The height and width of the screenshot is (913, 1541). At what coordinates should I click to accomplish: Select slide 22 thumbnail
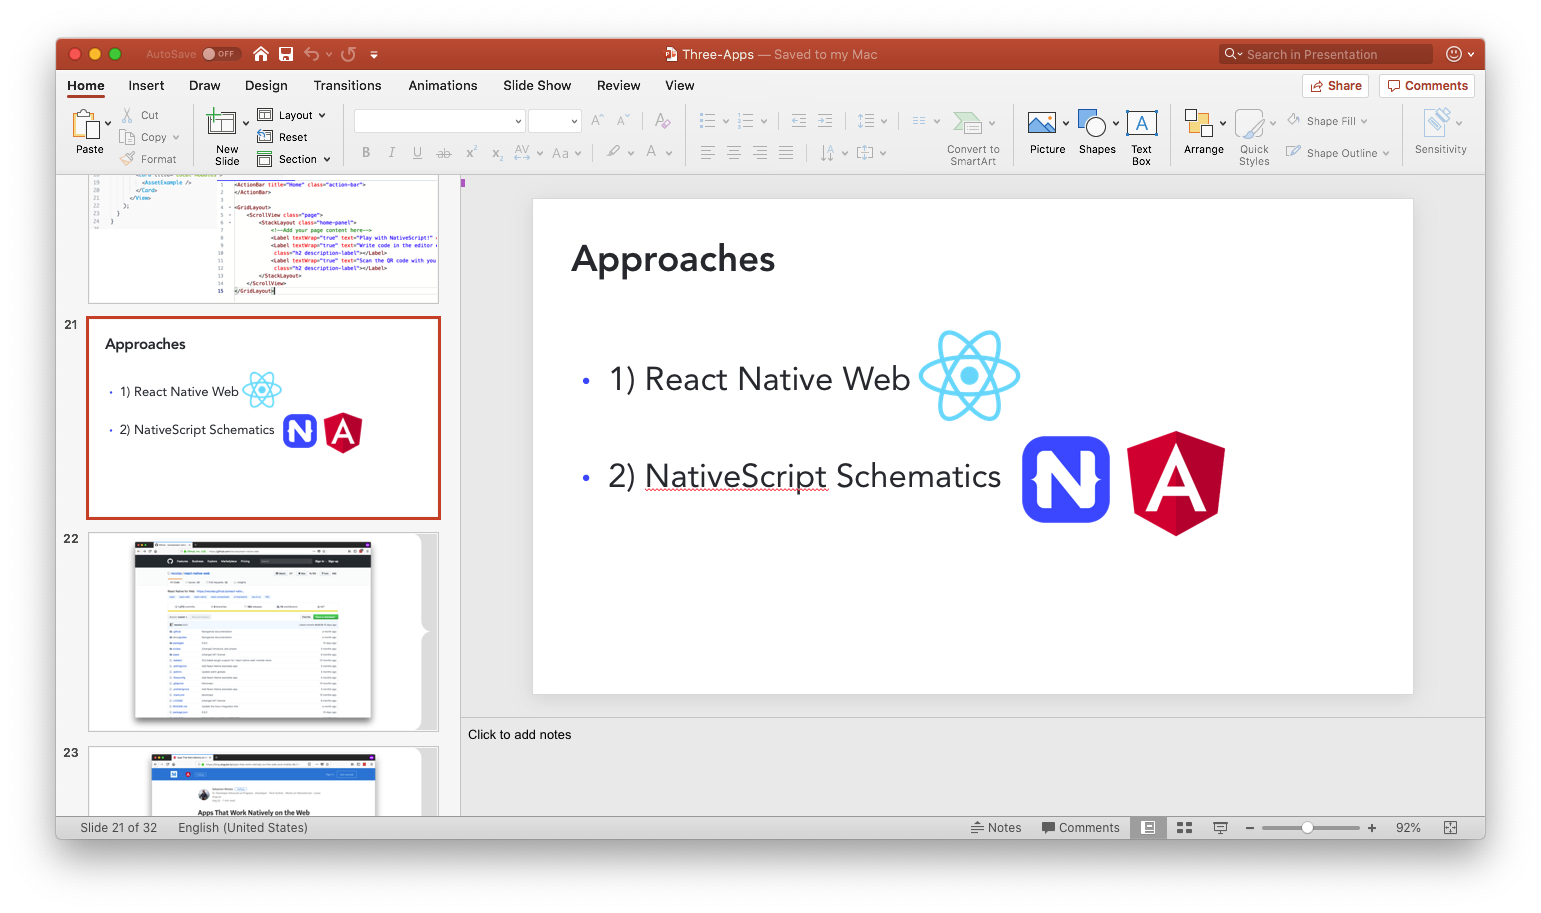(x=263, y=632)
